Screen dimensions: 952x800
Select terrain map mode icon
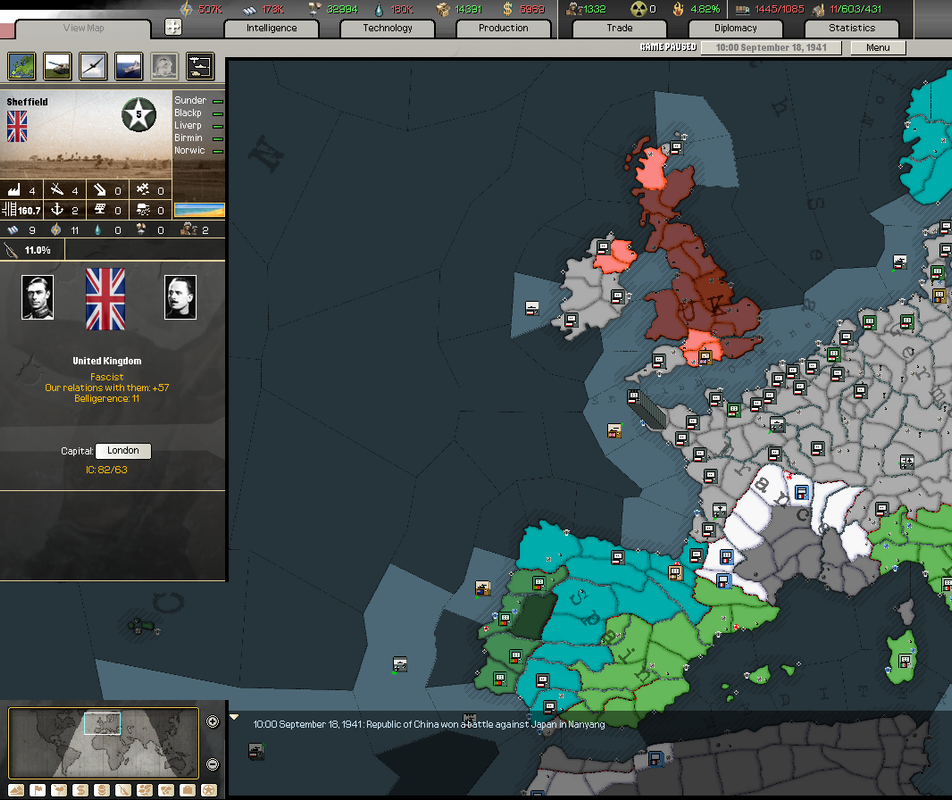(16, 790)
